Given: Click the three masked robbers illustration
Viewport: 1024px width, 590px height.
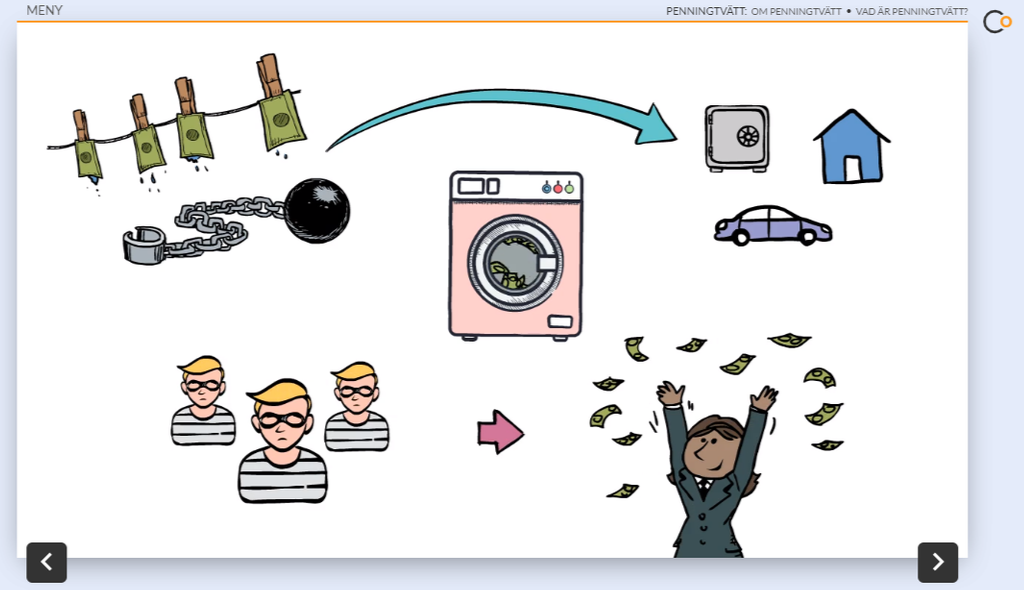Looking at the screenshot, I should pyautogui.click(x=281, y=430).
